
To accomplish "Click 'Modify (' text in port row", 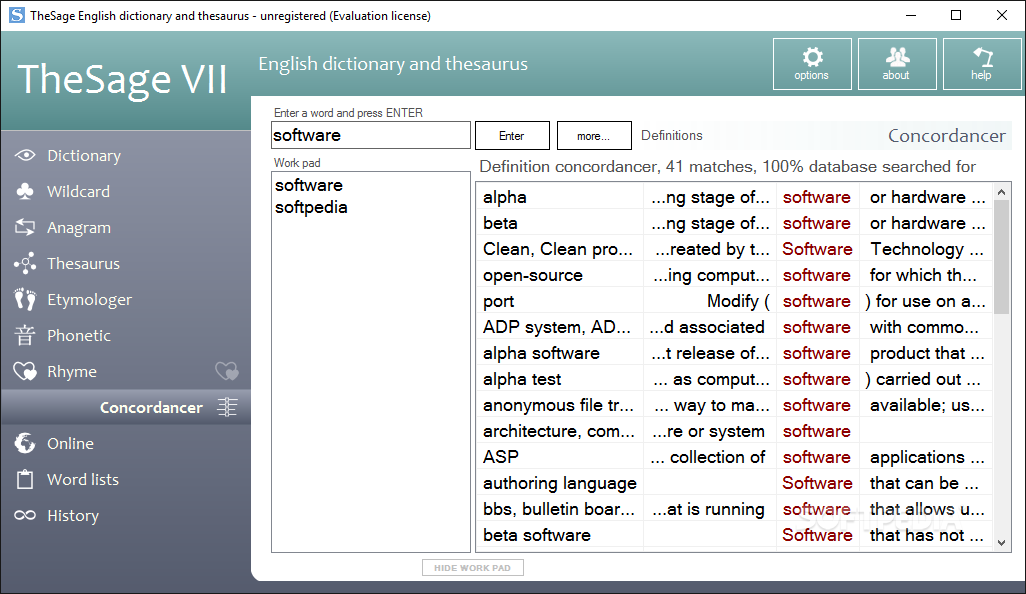I will [x=738, y=301].
